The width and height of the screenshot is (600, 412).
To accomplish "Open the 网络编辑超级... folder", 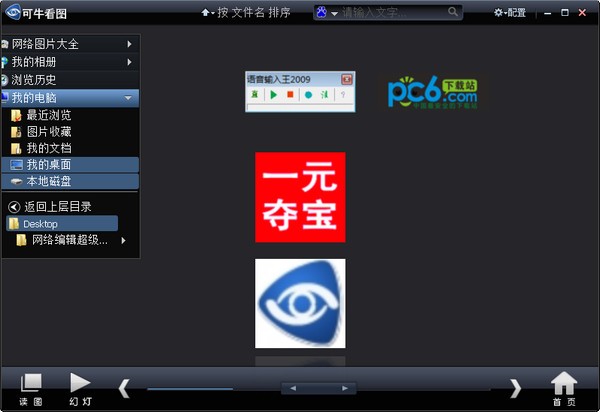I will [70, 240].
